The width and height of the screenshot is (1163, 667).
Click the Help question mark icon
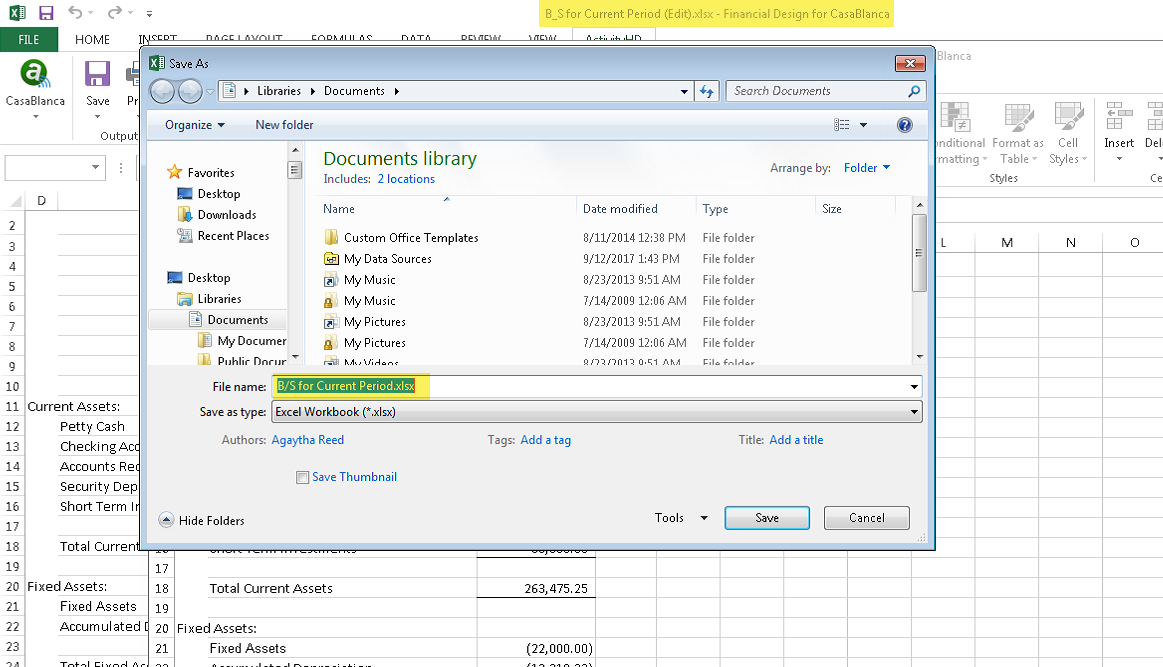click(x=905, y=124)
